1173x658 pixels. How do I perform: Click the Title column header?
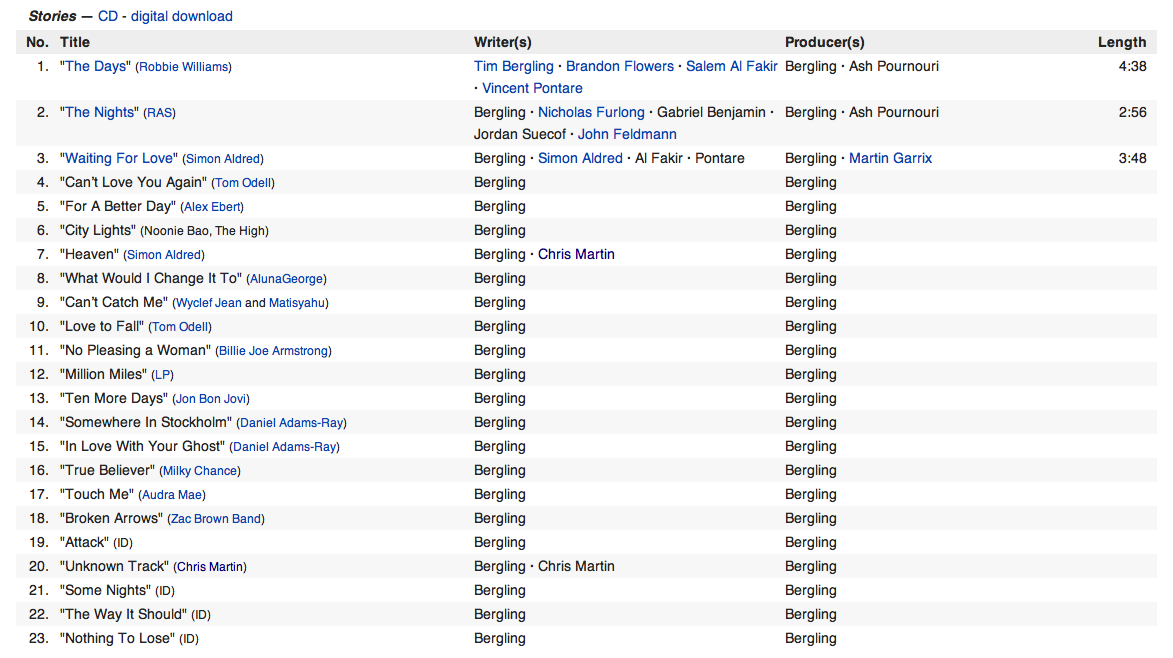(x=75, y=42)
